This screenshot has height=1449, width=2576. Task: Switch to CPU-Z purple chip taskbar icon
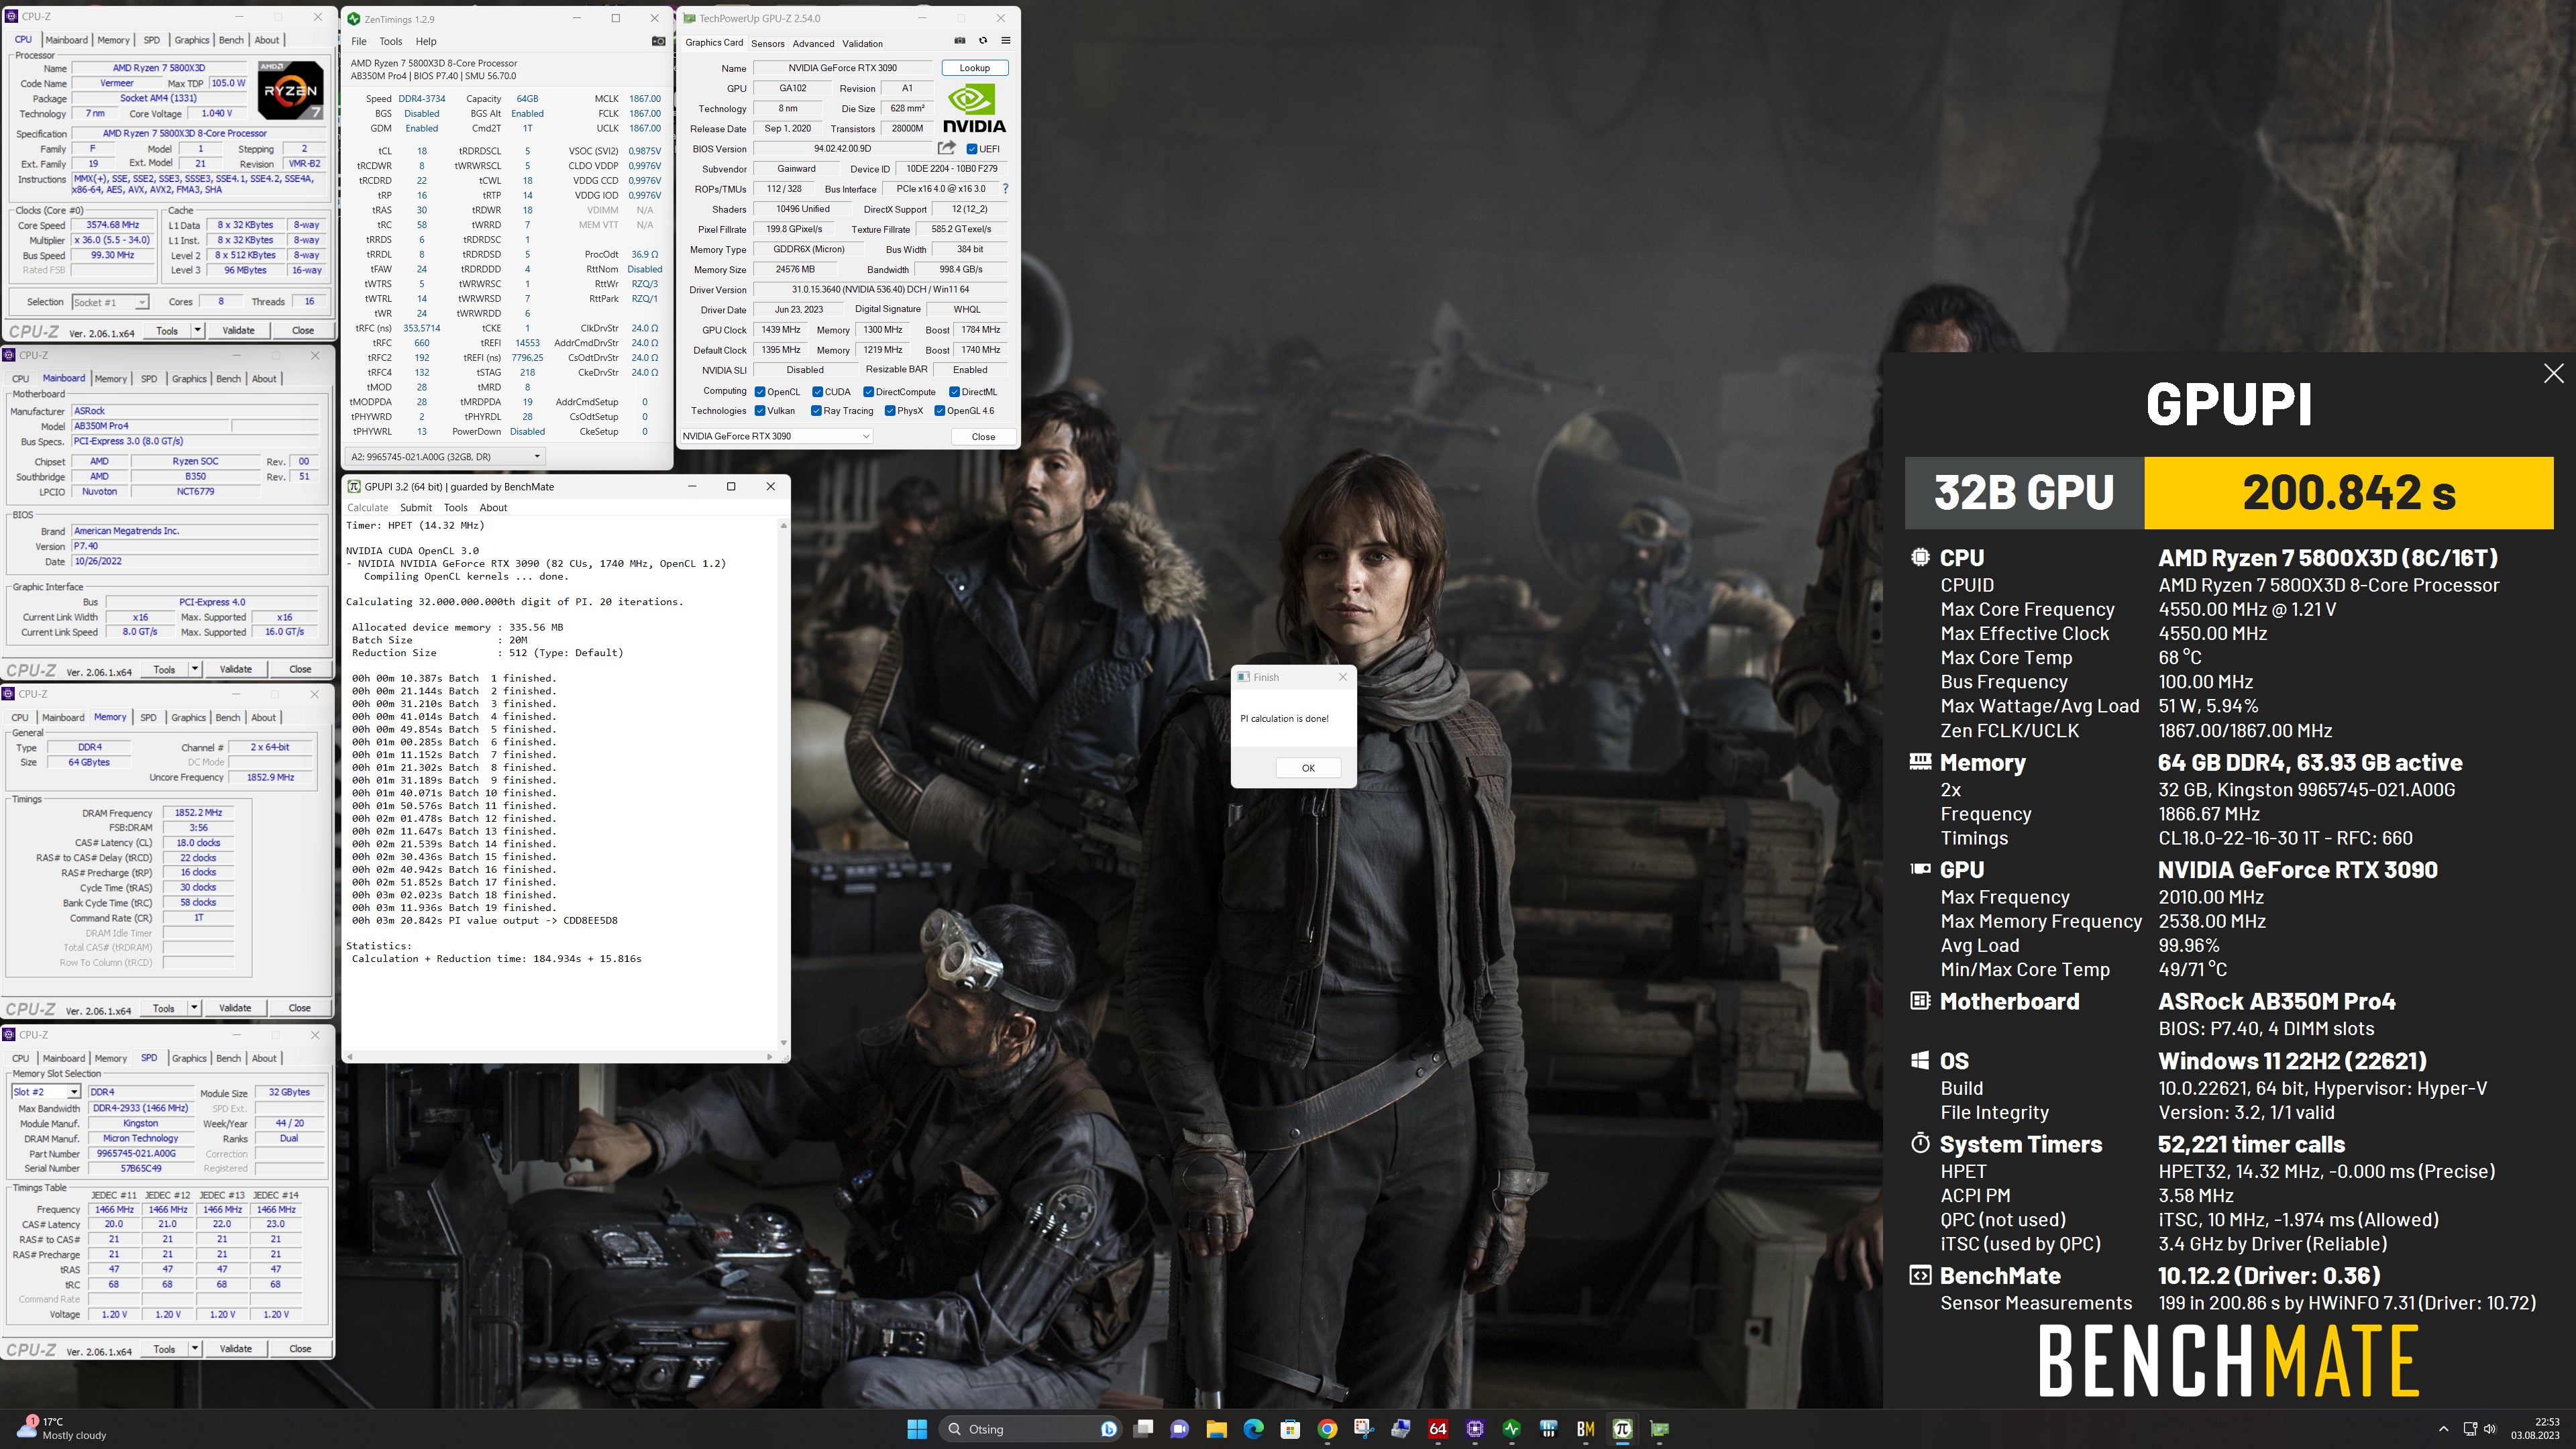coord(1475,1428)
